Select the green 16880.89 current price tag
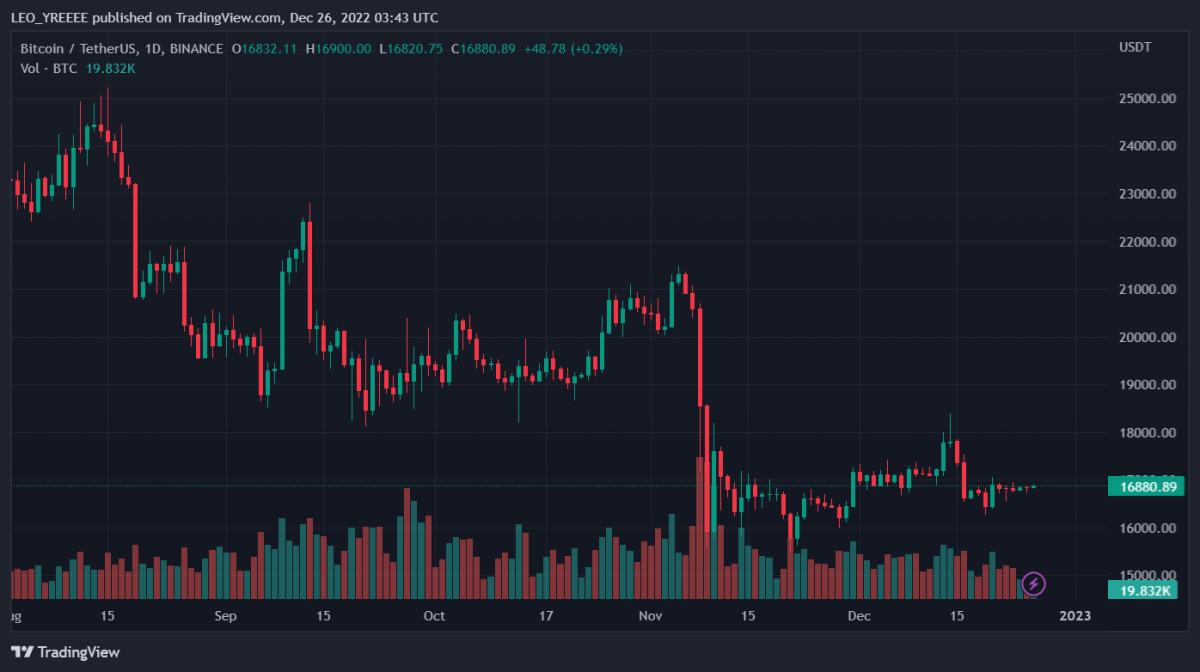The height and width of the screenshot is (672, 1200). (1146, 487)
